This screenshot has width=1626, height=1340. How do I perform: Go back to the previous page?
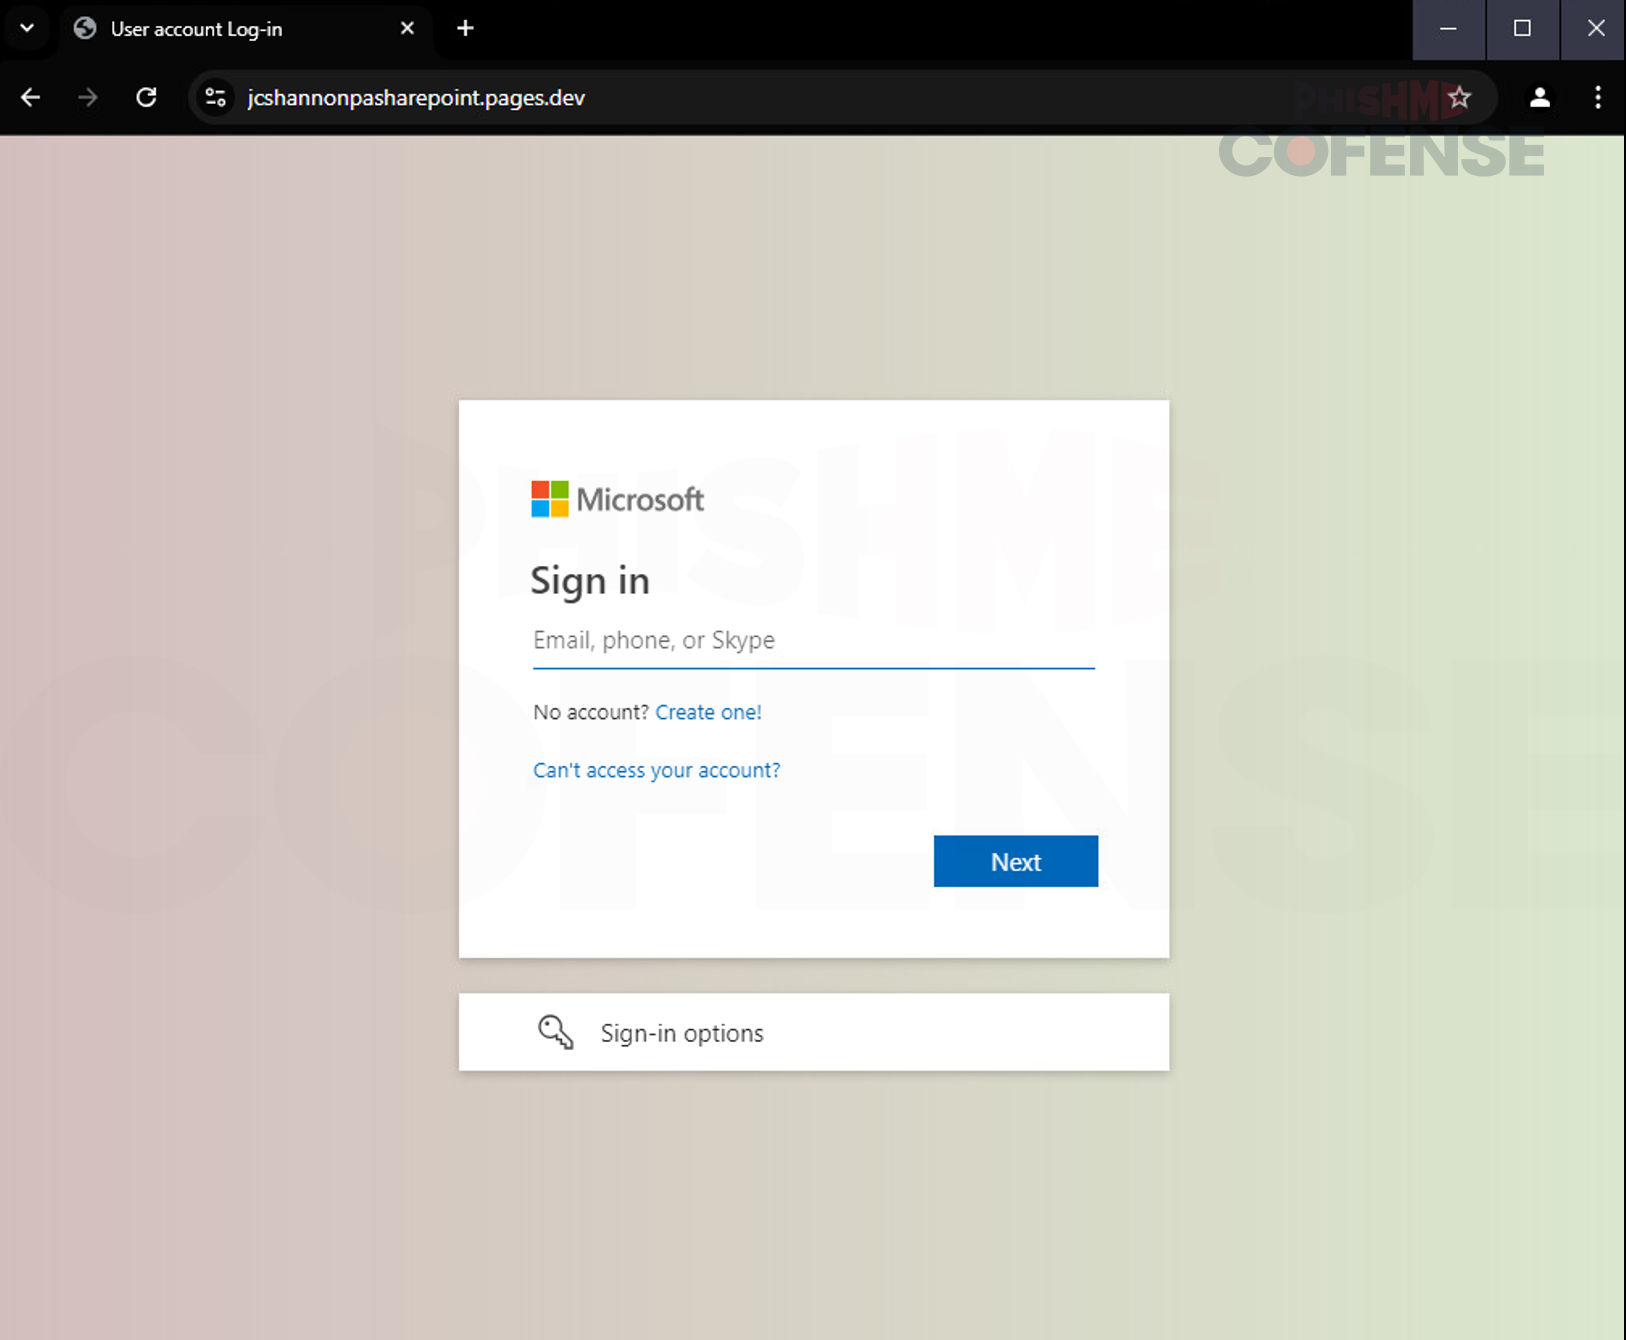[31, 97]
